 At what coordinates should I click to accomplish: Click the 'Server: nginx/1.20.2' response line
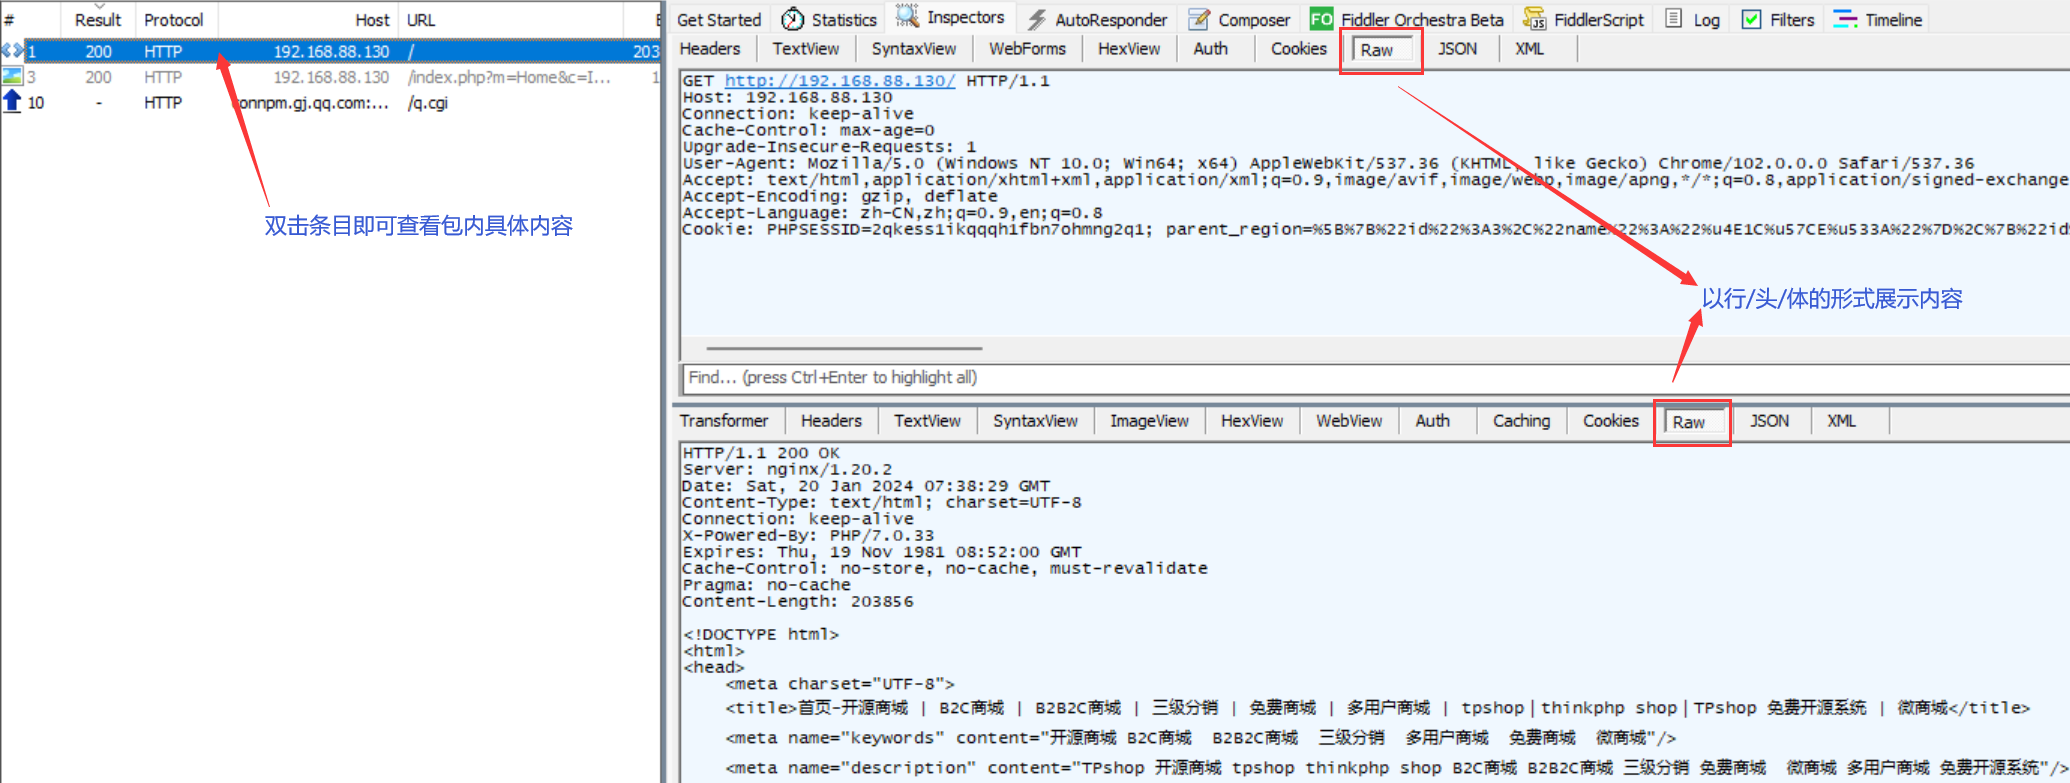(787, 469)
